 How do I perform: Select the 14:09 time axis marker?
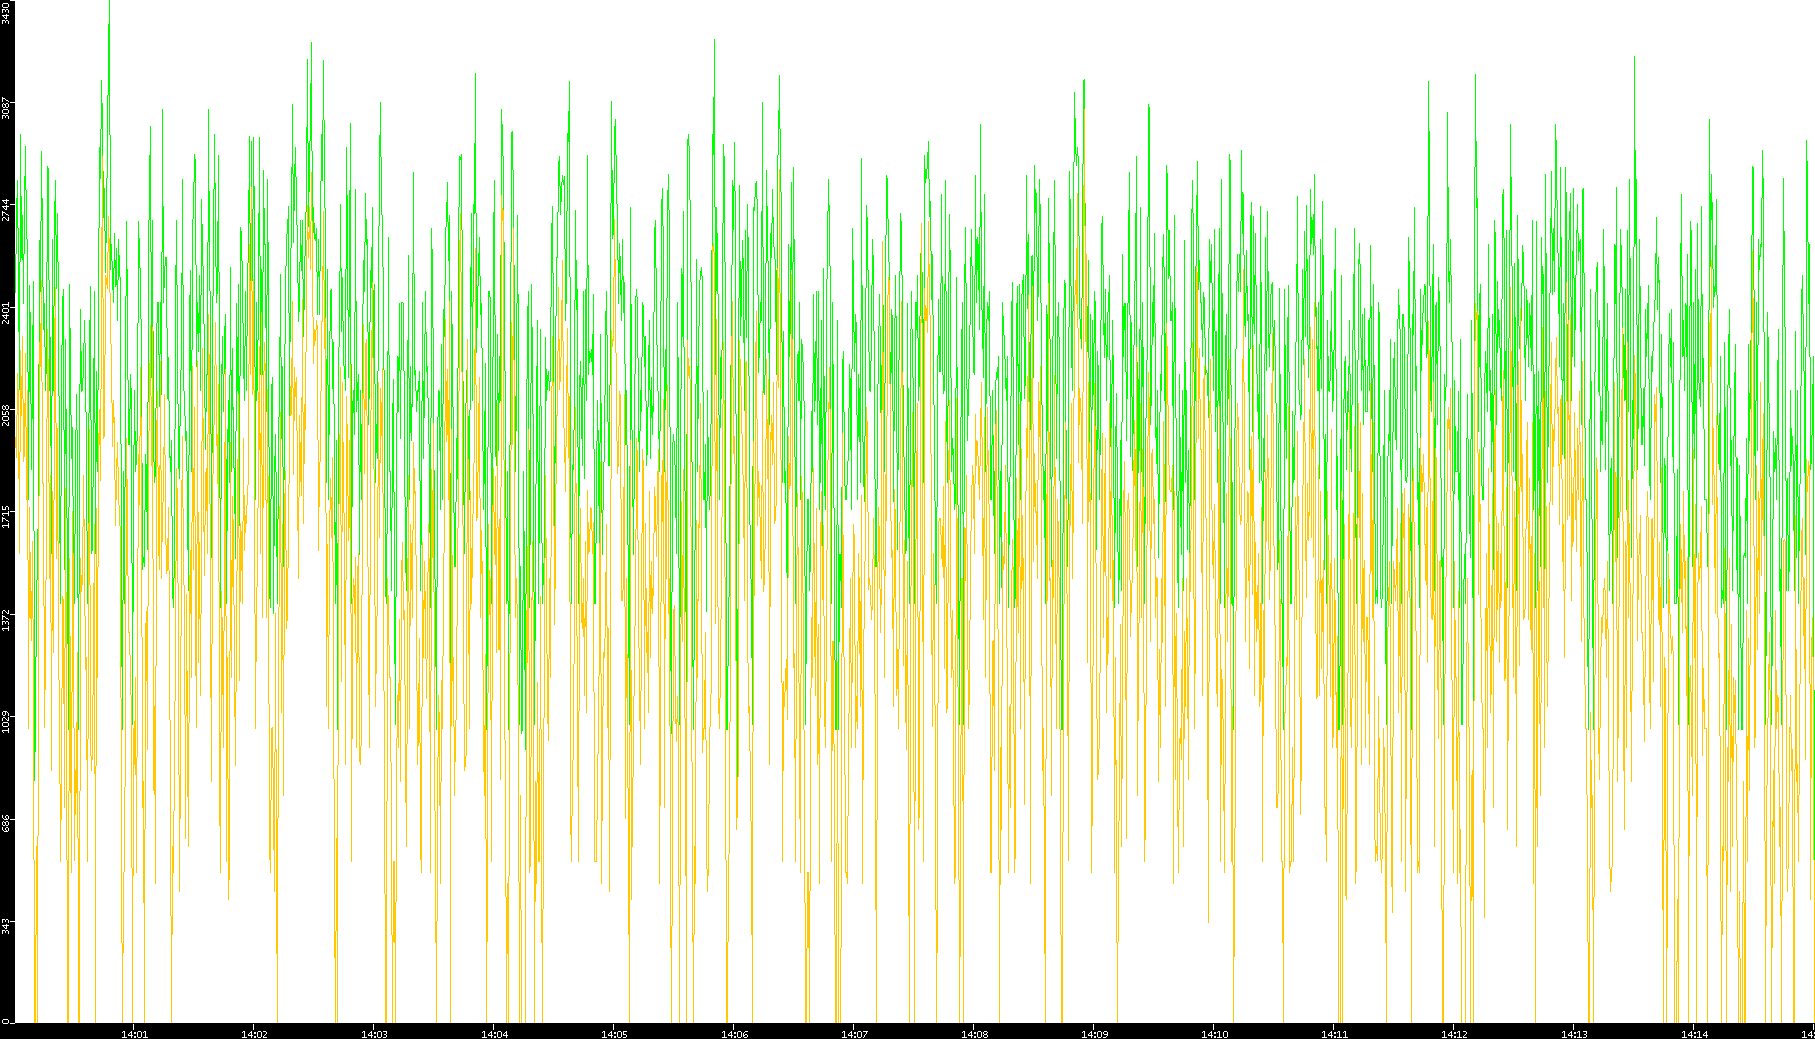pyautogui.click(x=1094, y=1033)
